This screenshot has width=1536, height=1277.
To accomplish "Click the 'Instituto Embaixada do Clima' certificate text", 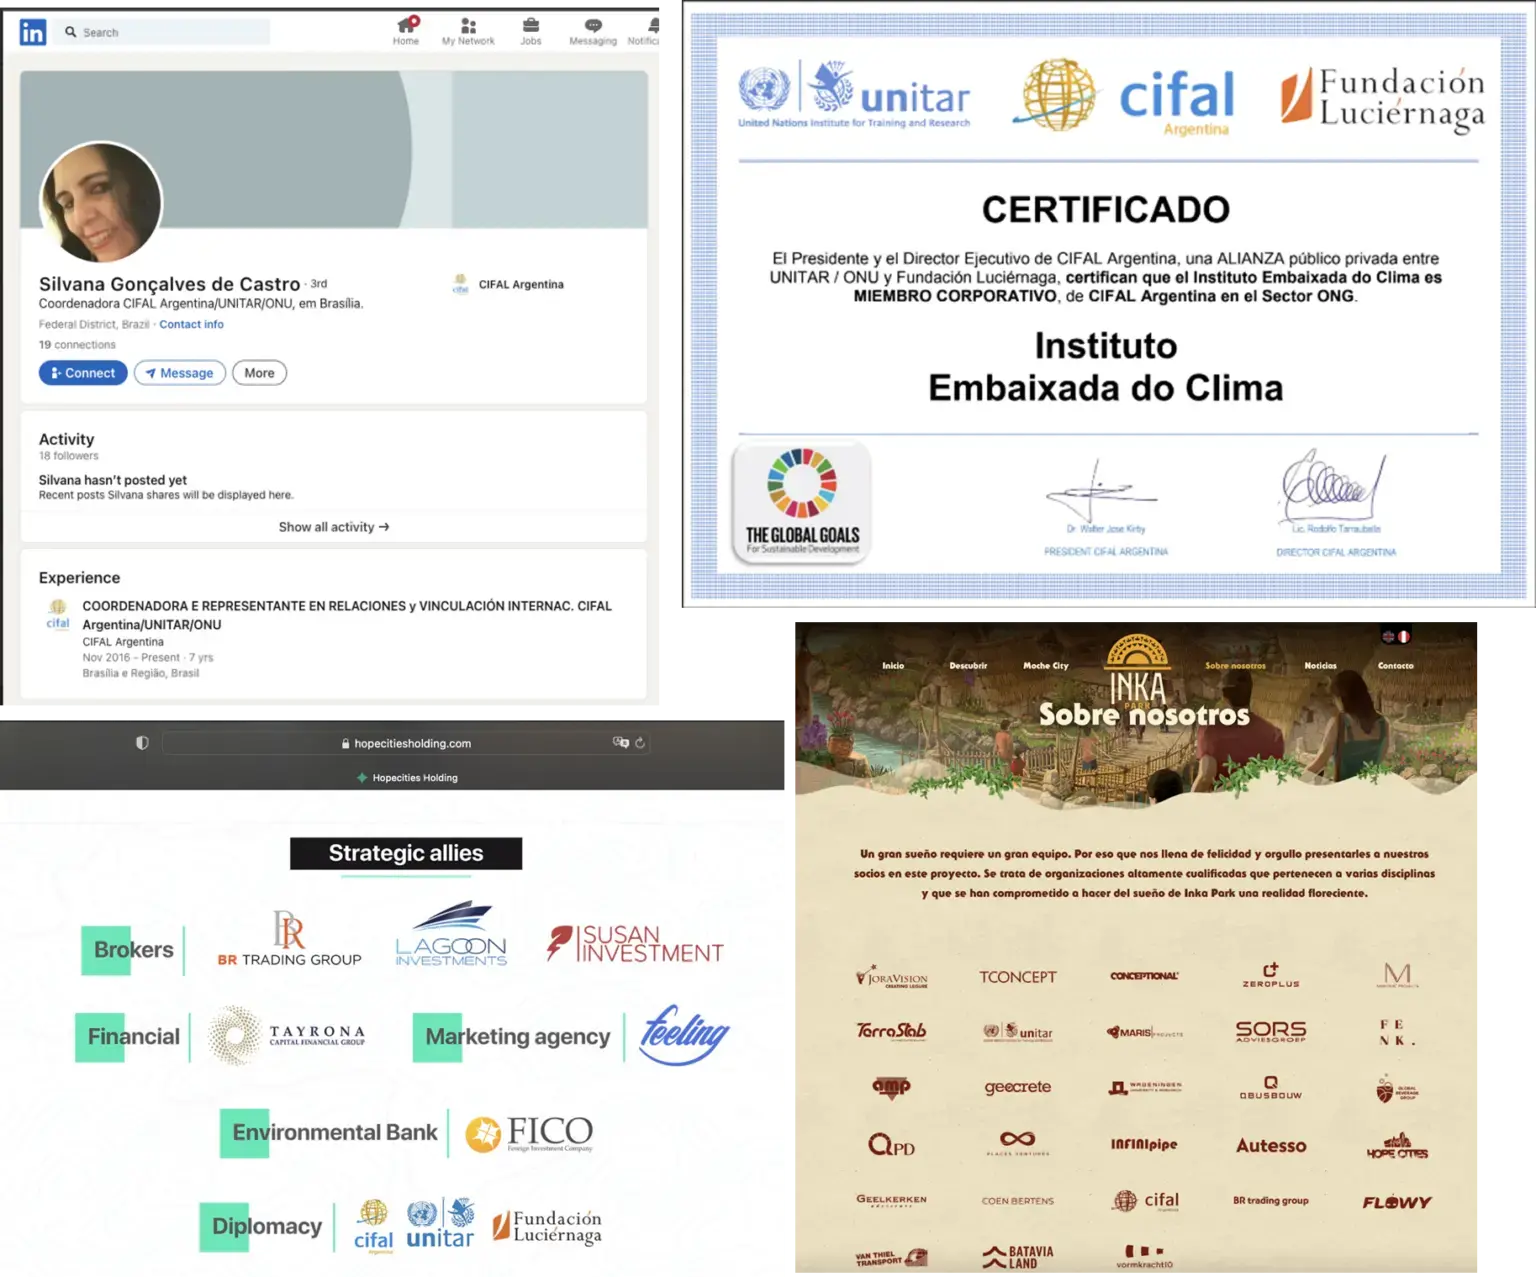I will 1105,367.
